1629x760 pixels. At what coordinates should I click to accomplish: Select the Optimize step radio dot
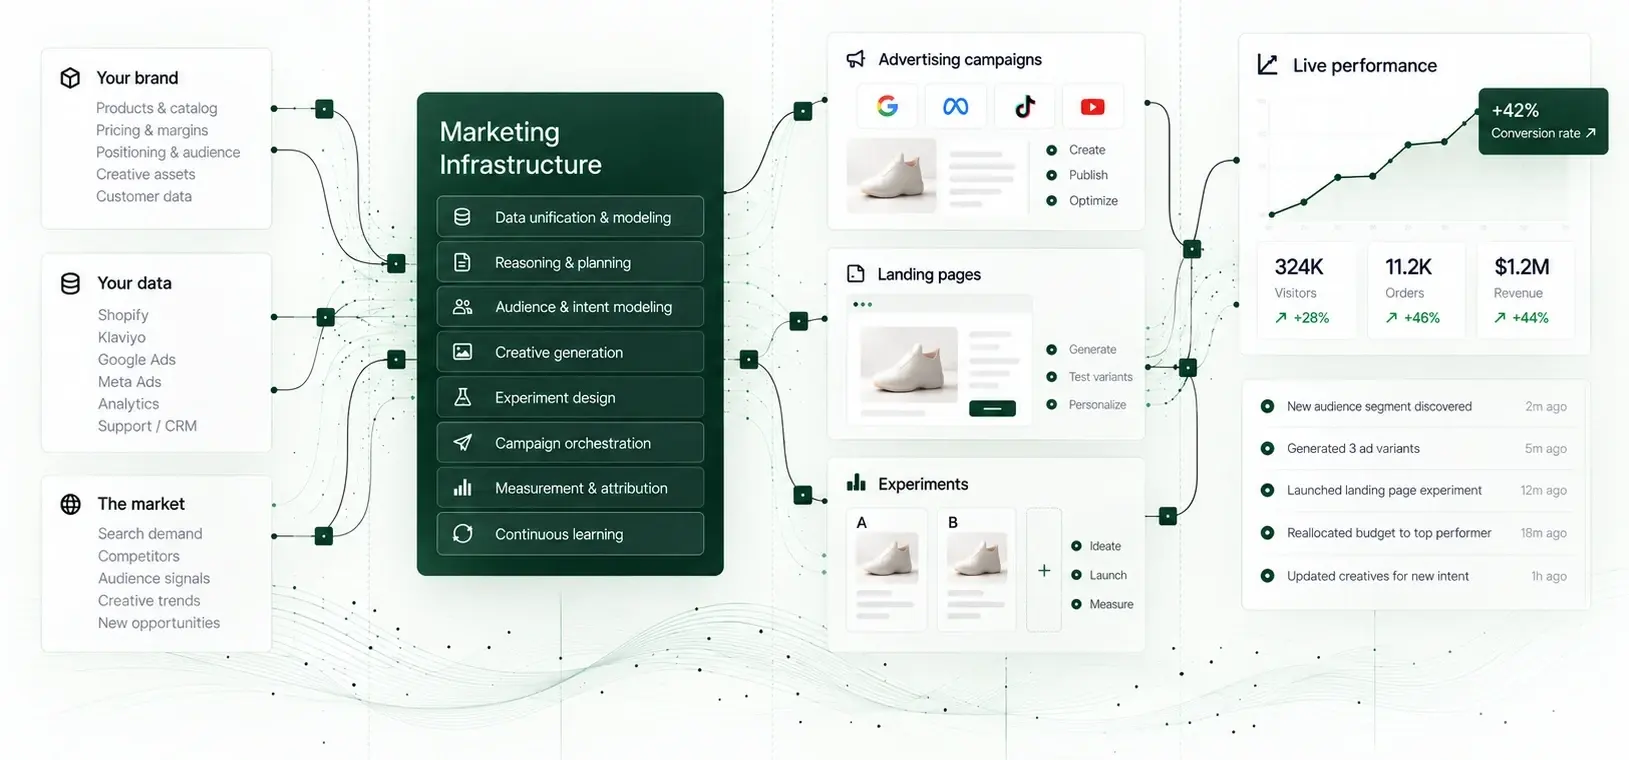pos(1051,201)
